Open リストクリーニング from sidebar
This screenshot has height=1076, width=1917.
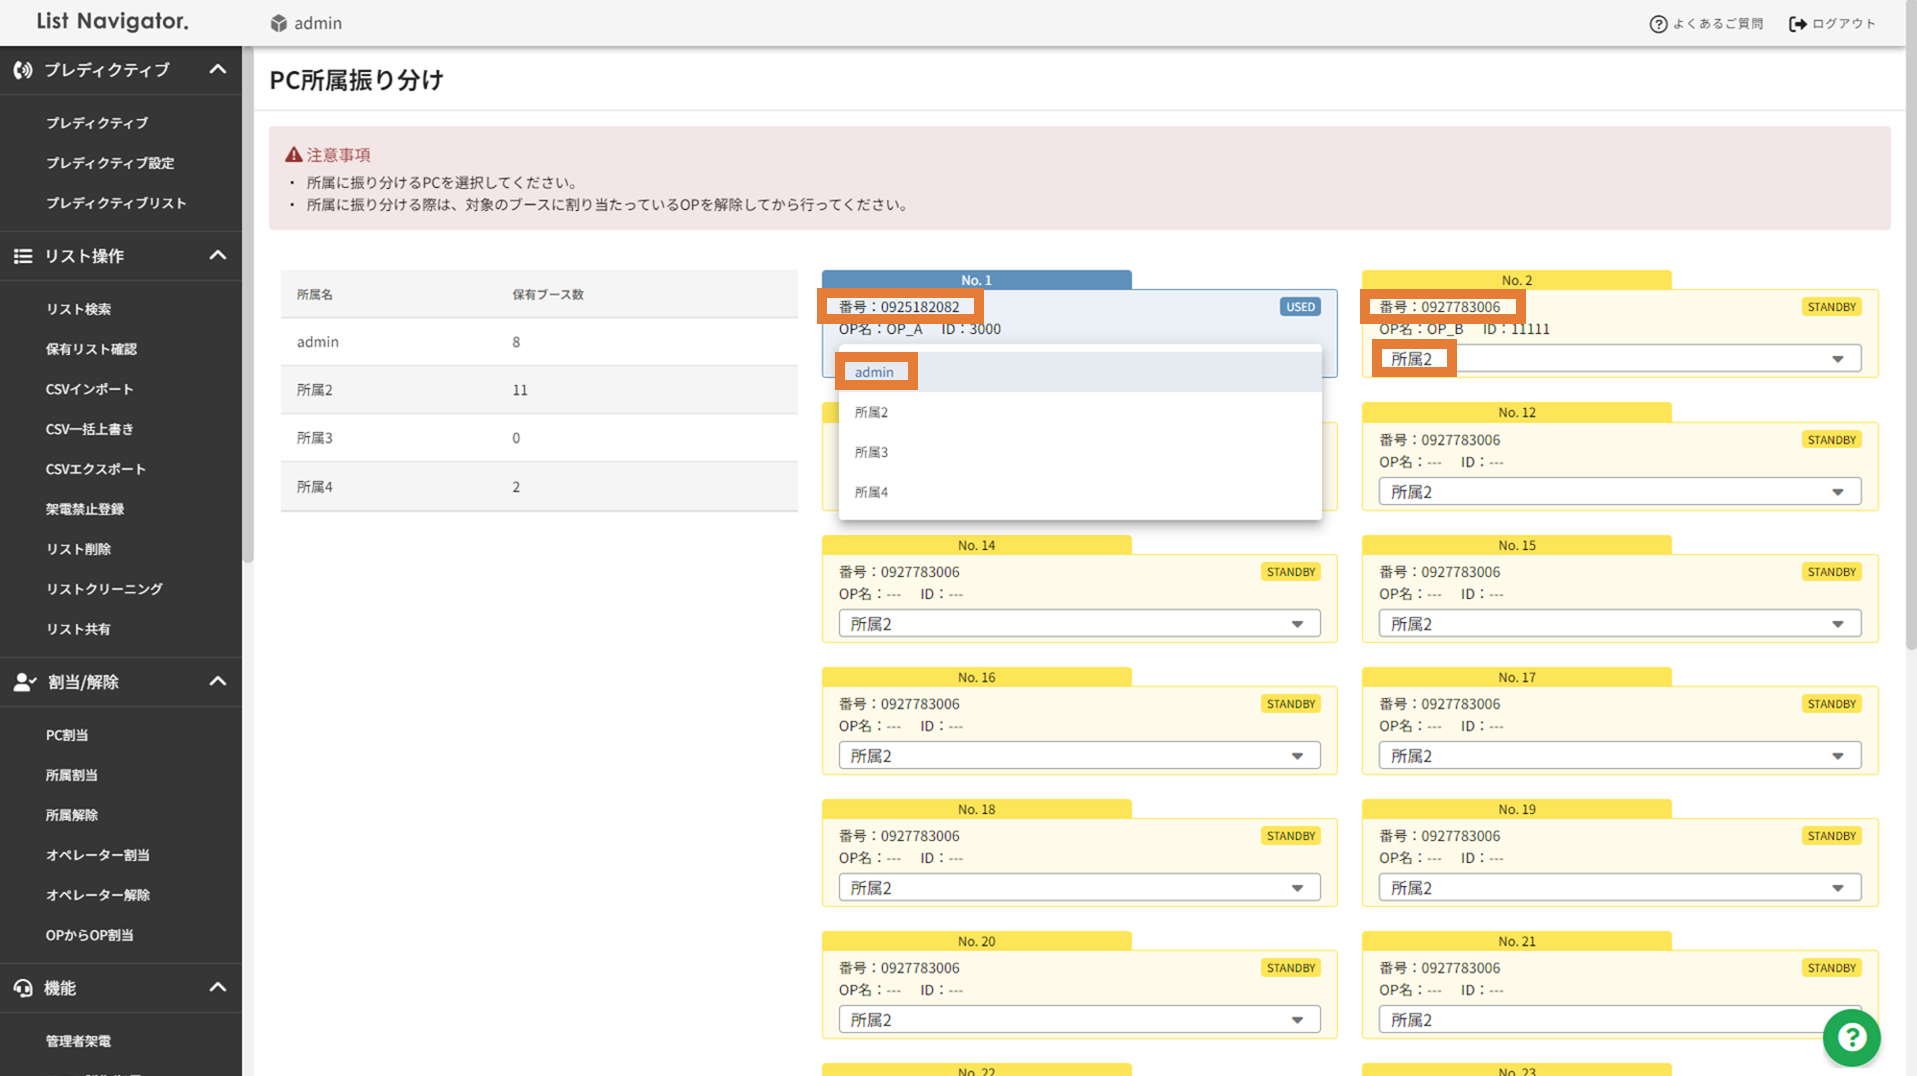coord(104,589)
